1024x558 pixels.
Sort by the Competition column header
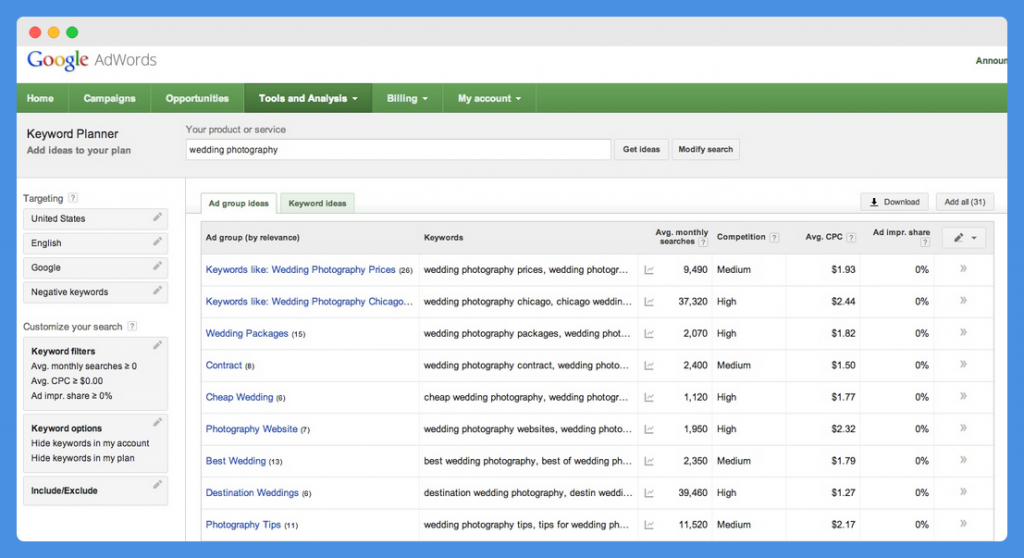coord(741,237)
